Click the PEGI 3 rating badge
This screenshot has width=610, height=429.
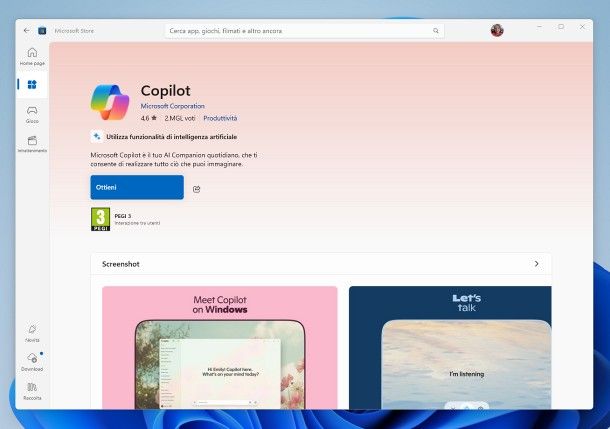[x=100, y=219]
